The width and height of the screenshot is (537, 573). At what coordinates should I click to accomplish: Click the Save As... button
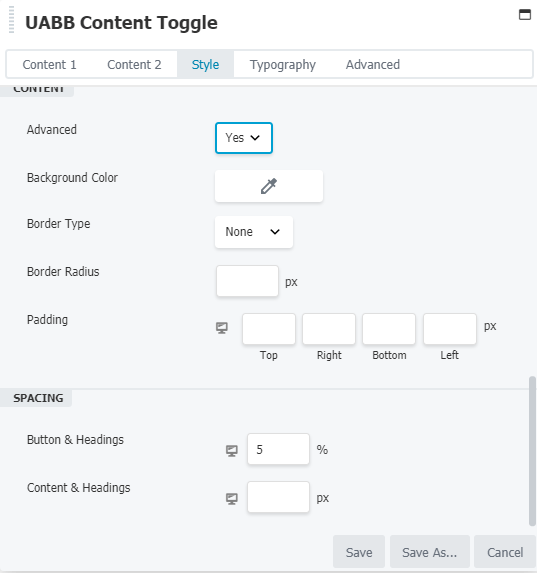tap(430, 552)
